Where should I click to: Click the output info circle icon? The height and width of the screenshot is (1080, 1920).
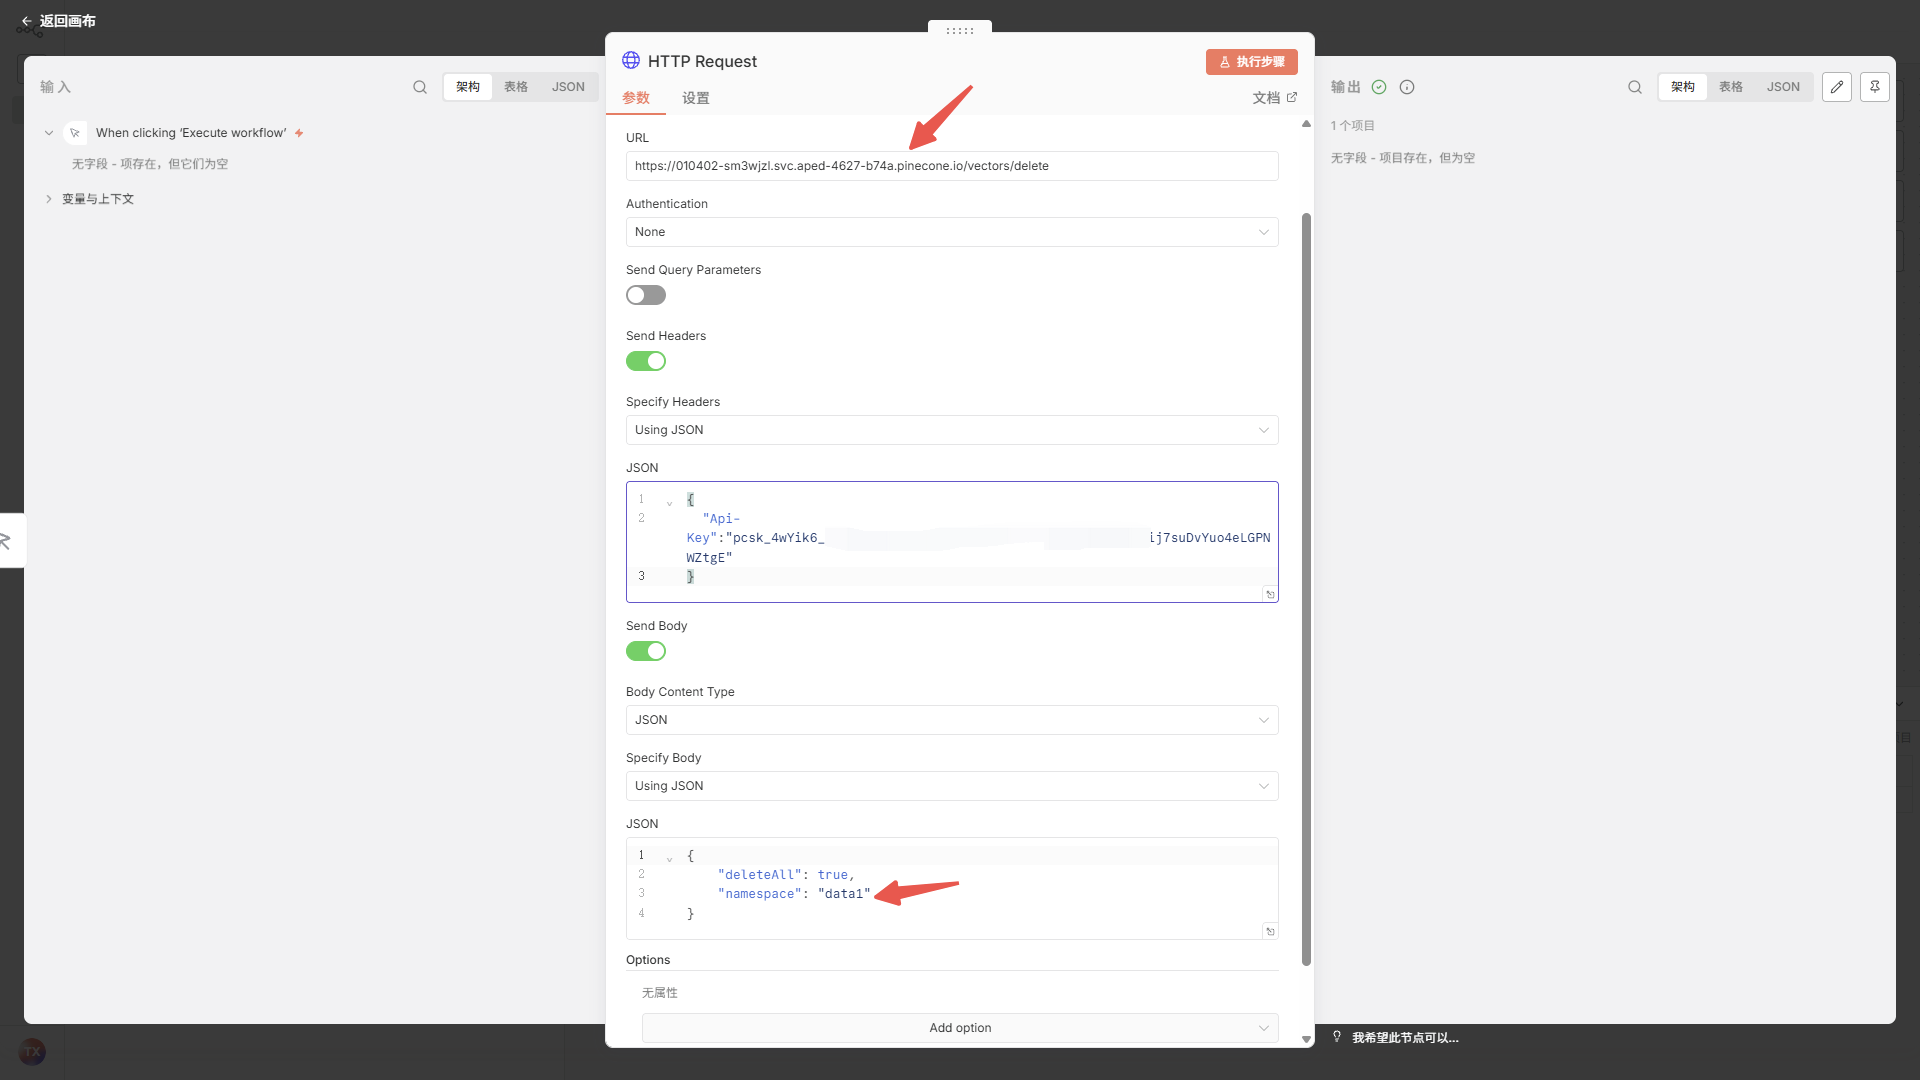pos(1407,87)
